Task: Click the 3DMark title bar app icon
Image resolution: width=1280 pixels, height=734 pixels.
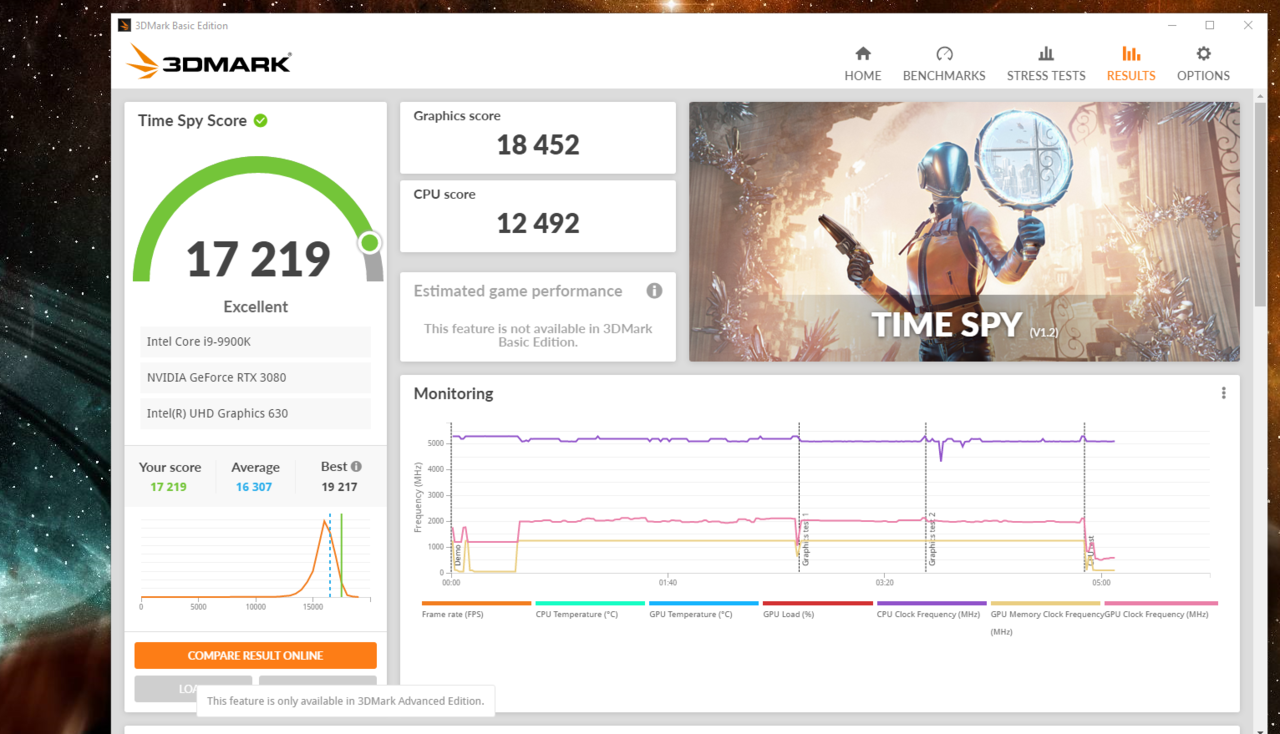Action: click(124, 25)
